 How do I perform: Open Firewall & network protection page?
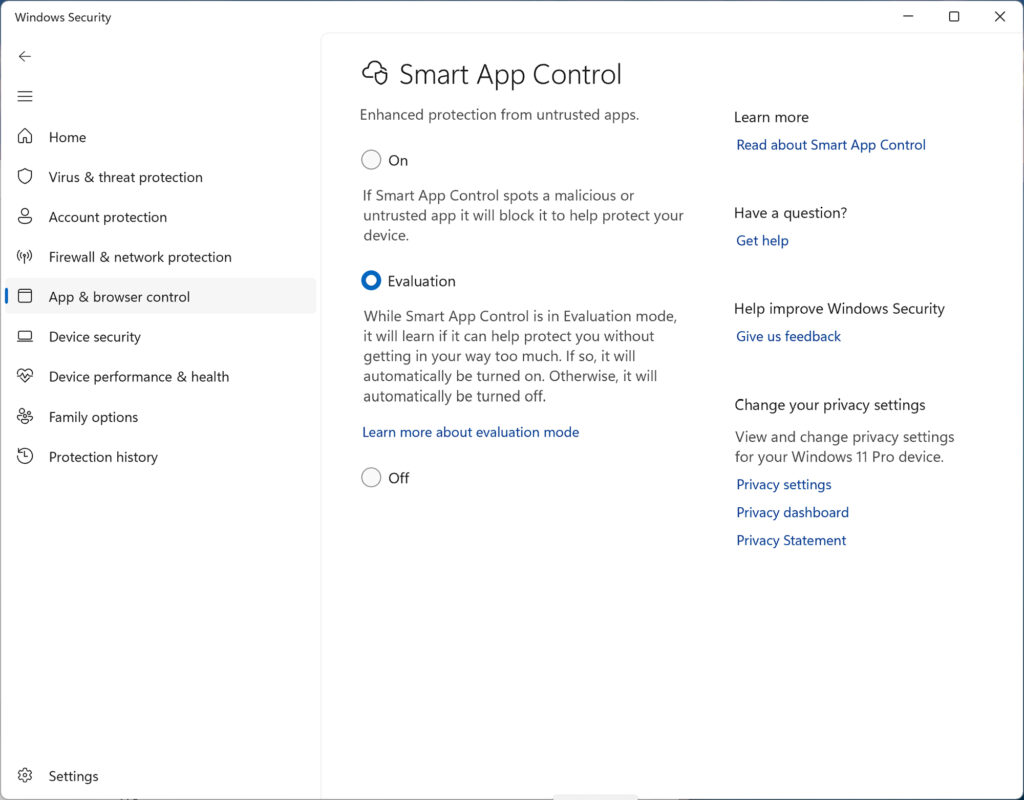click(x=160, y=257)
